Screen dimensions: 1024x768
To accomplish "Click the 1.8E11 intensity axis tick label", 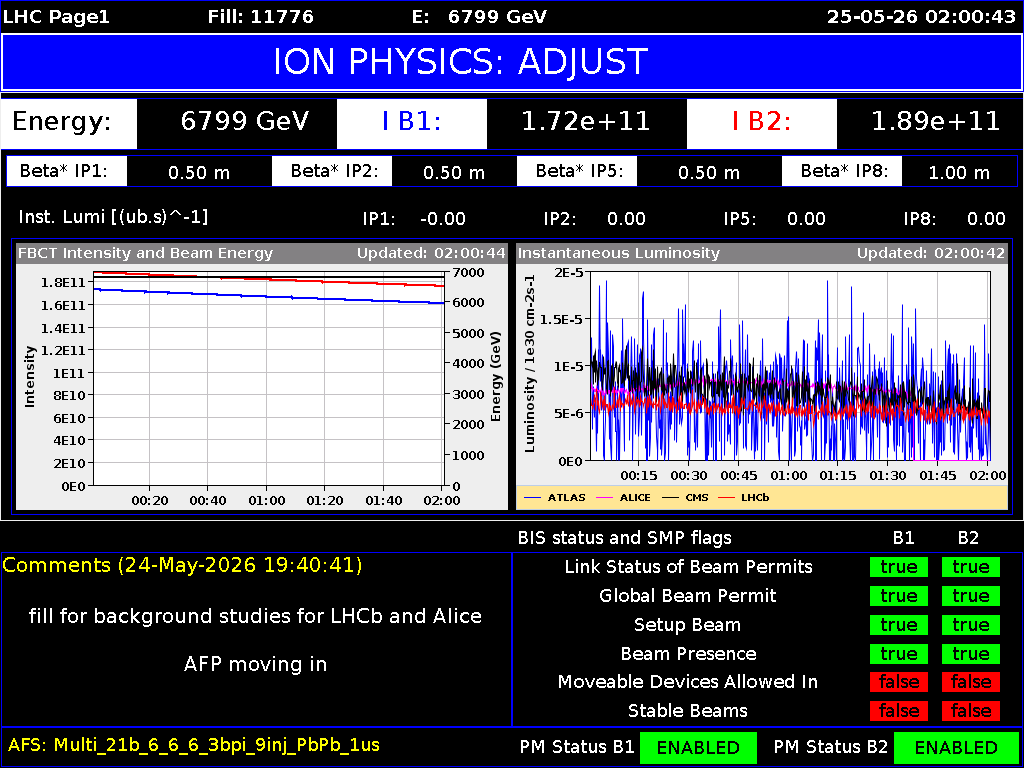I will coord(65,282).
